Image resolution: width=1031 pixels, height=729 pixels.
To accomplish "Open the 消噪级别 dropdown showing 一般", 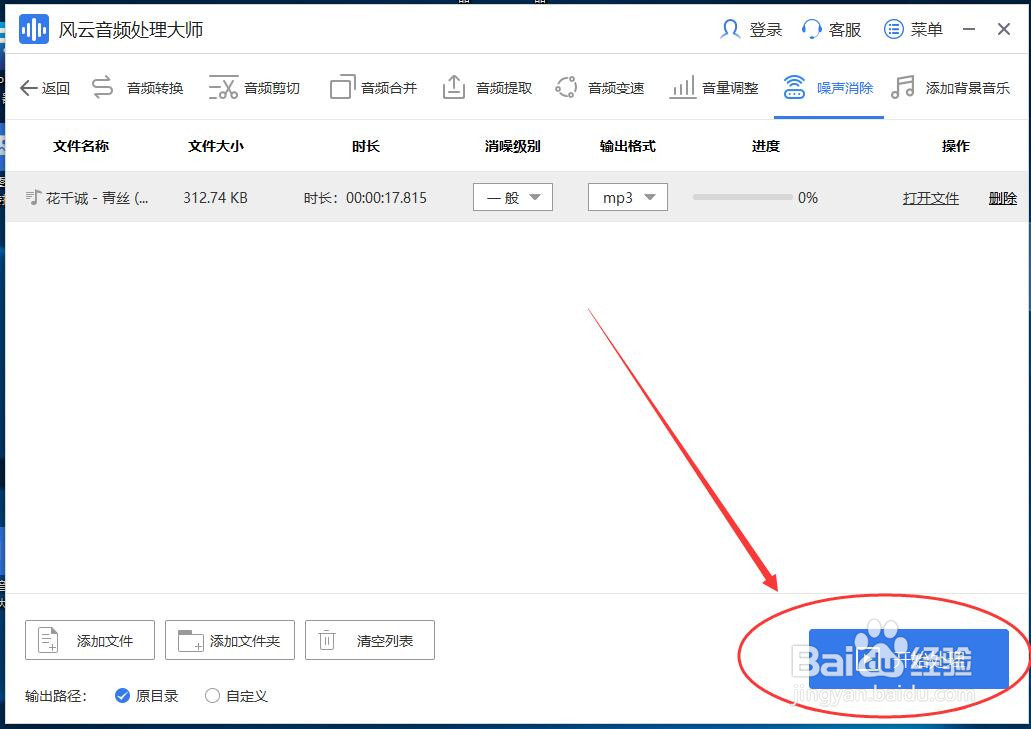I will (x=512, y=197).
